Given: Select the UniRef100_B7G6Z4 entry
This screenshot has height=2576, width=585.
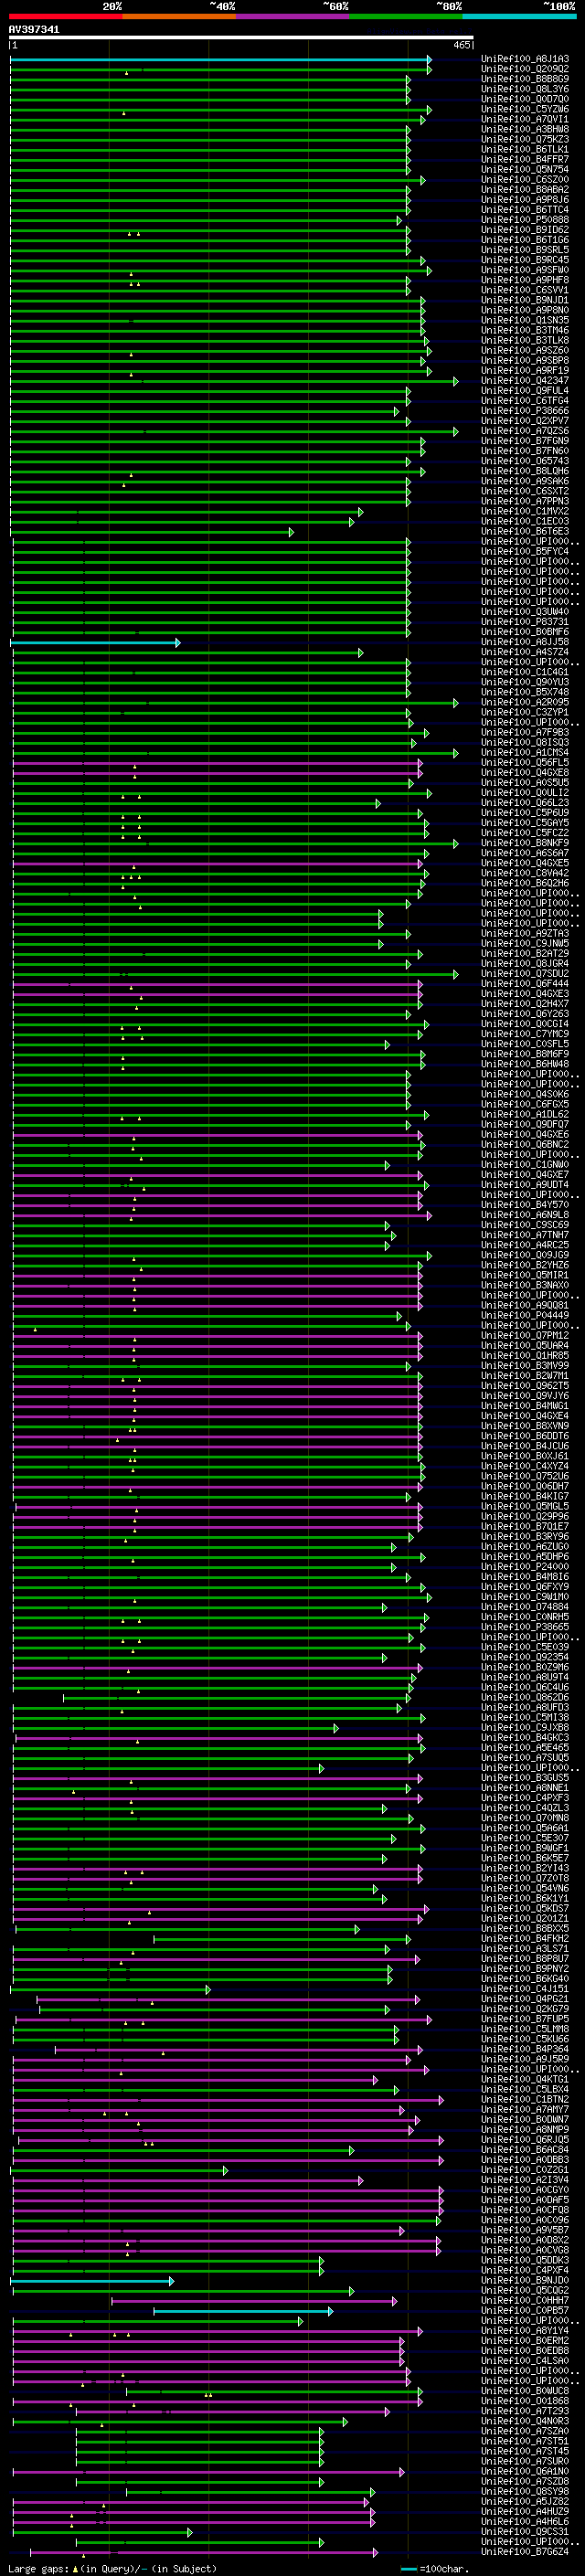Looking at the screenshot, I should click(x=525, y=2552).
